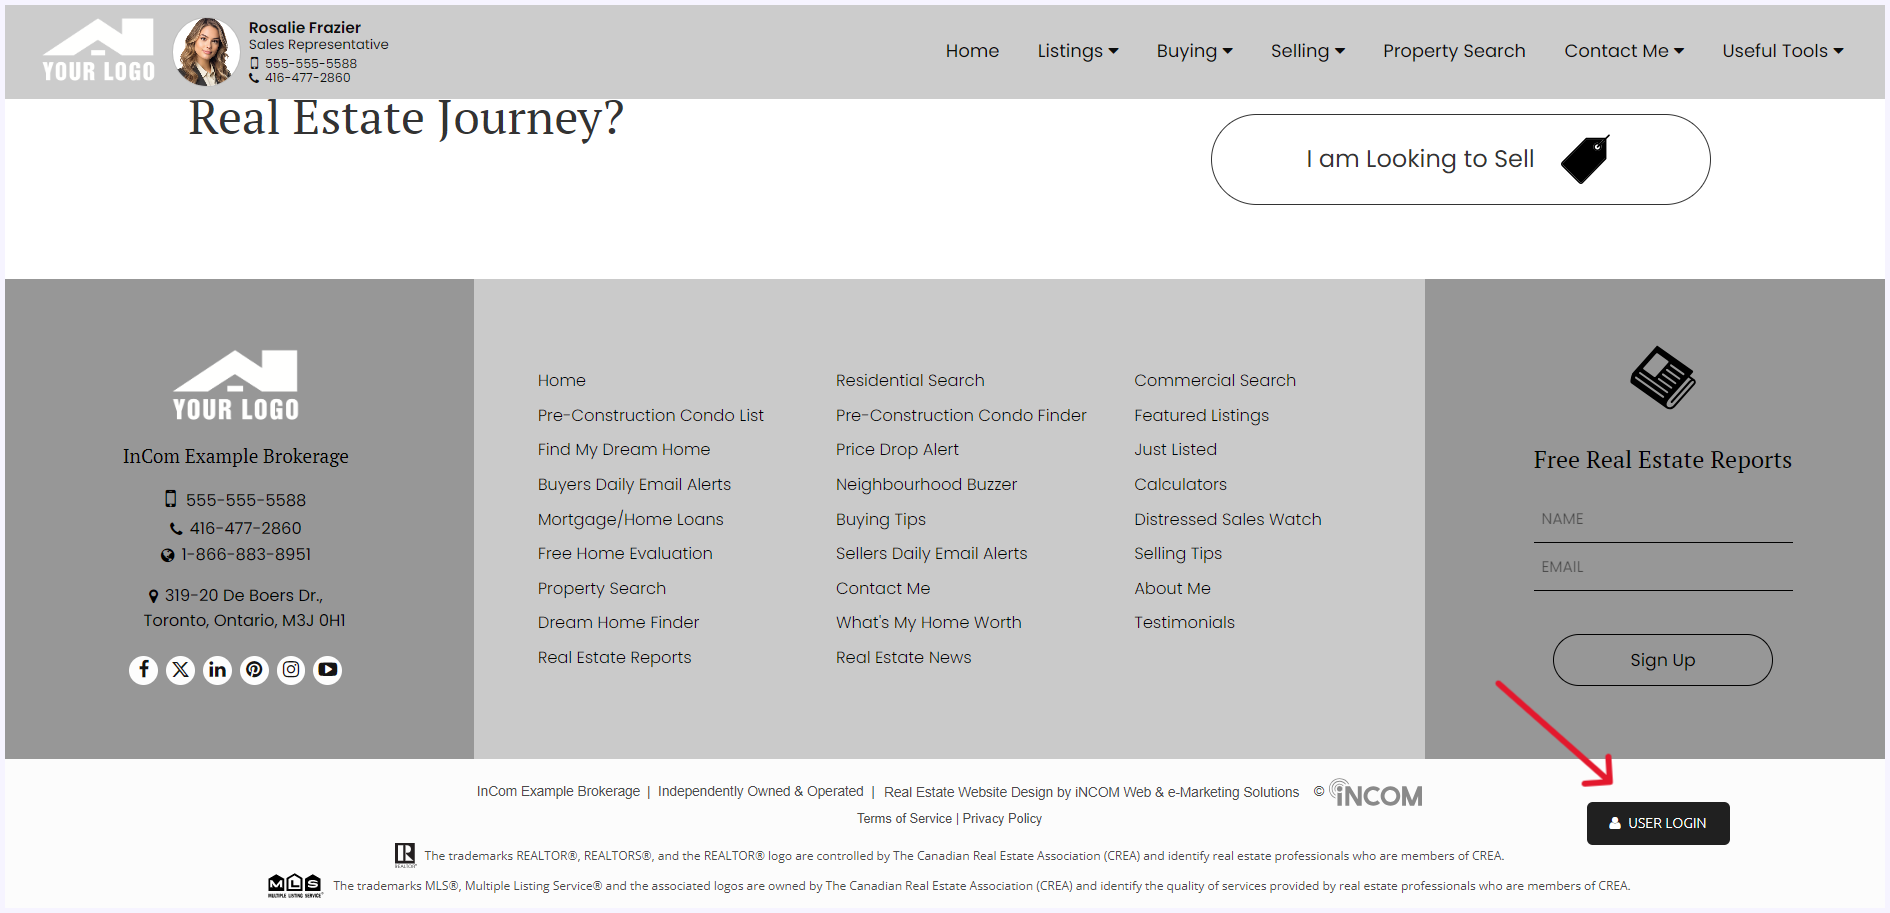The width and height of the screenshot is (1890, 913).
Task: Click the price tag icon
Action: point(1585,159)
